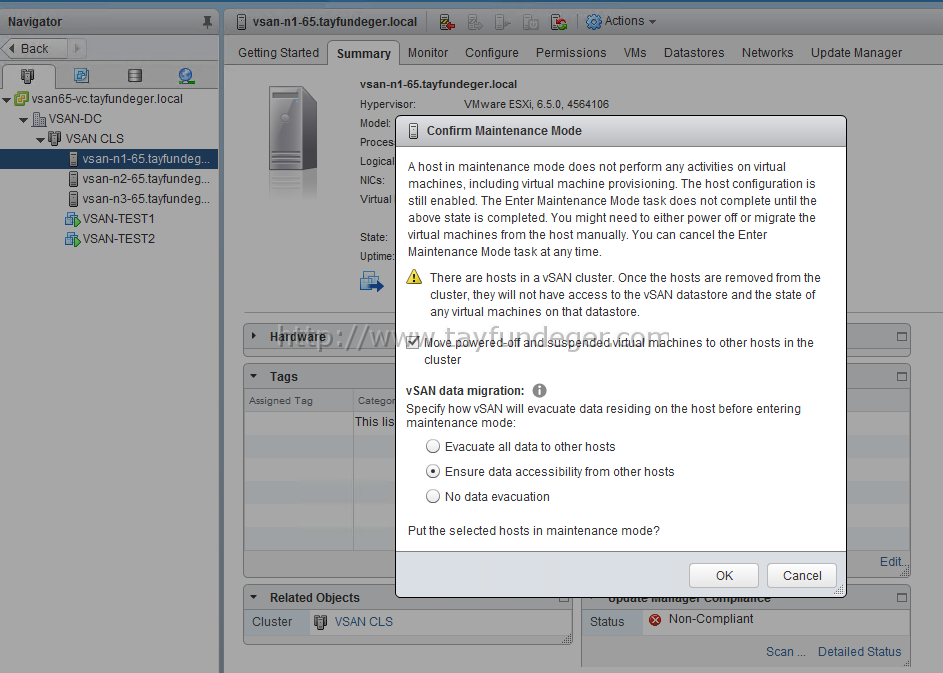This screenshot has height=673, width=943.
Task: Click the VSAN-TEST2 virtual machine icon
Action: [72, 239]
